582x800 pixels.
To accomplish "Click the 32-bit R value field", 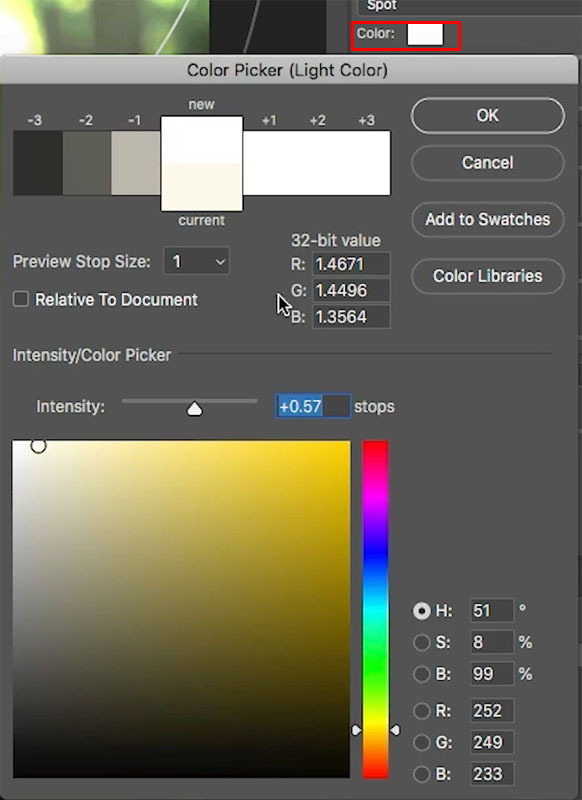I will click(x=351, y=264).
